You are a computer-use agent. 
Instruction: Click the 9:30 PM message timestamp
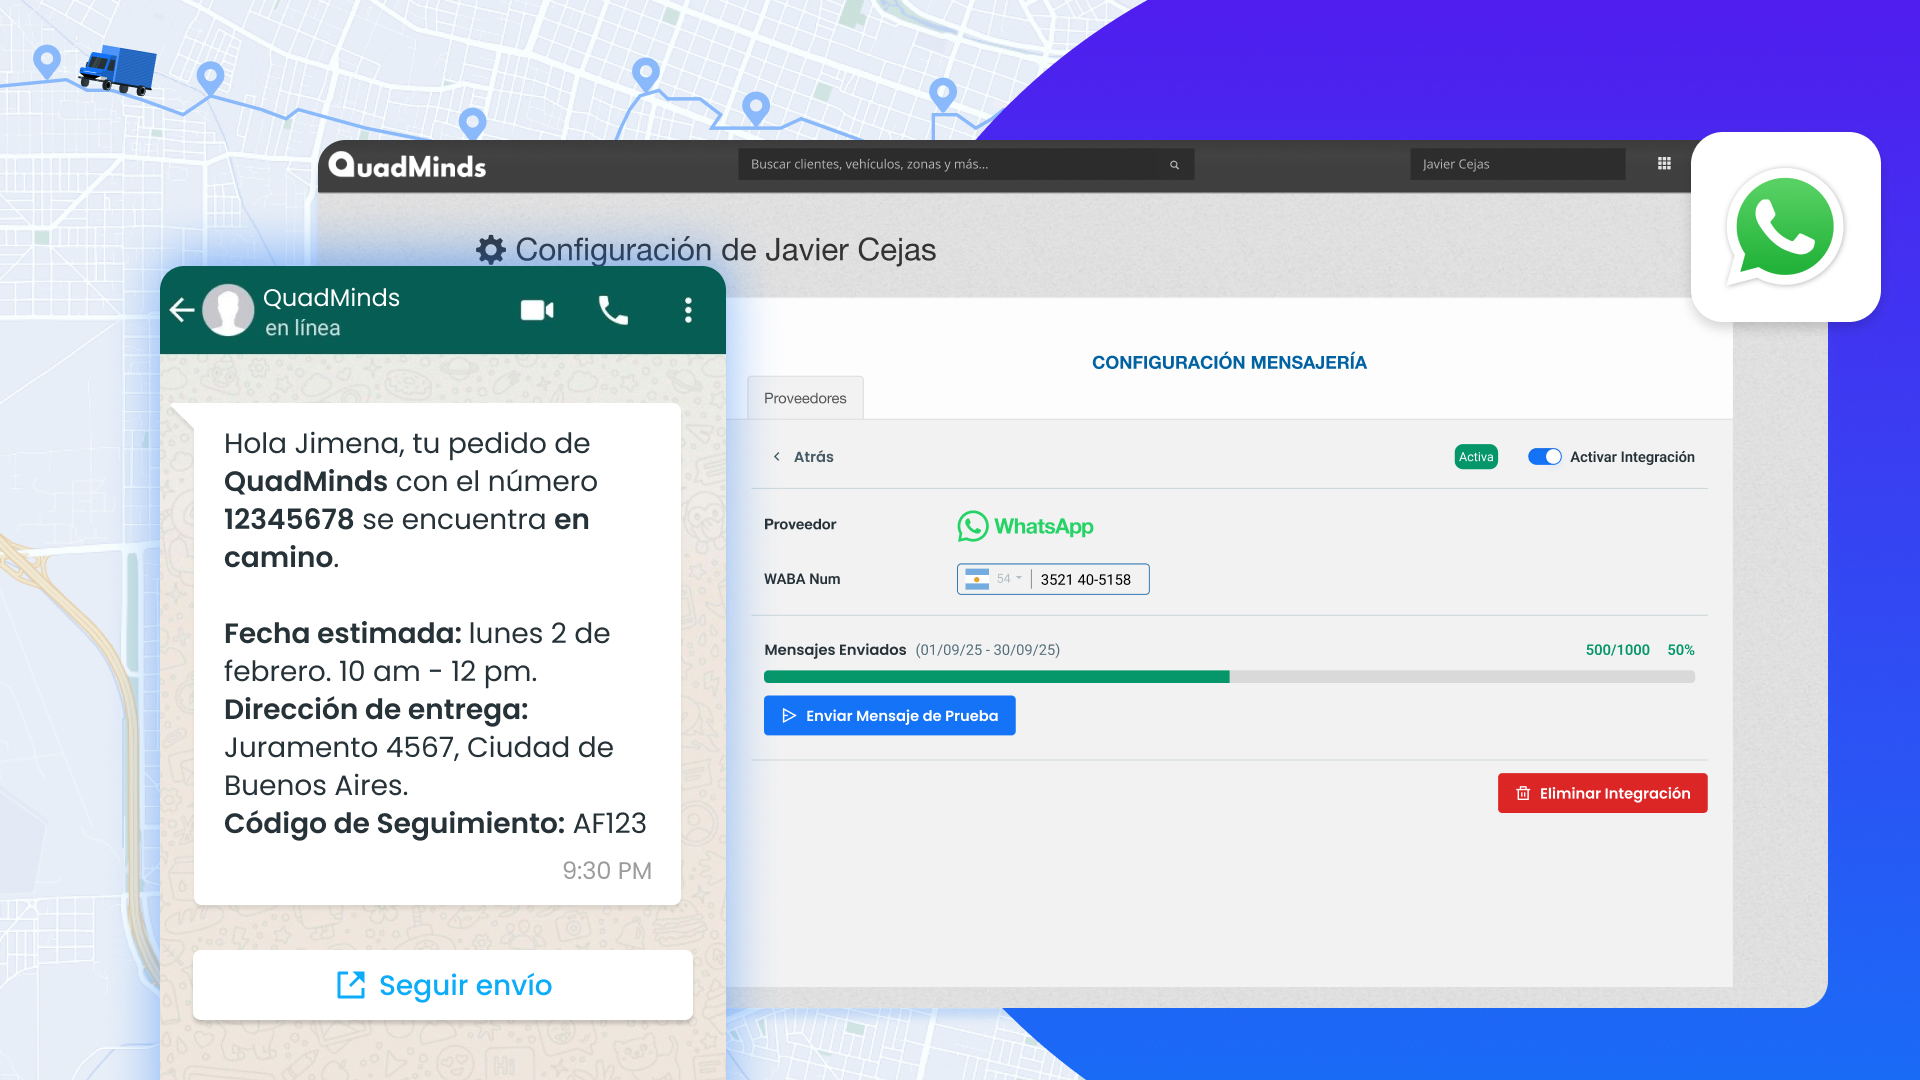607,871
